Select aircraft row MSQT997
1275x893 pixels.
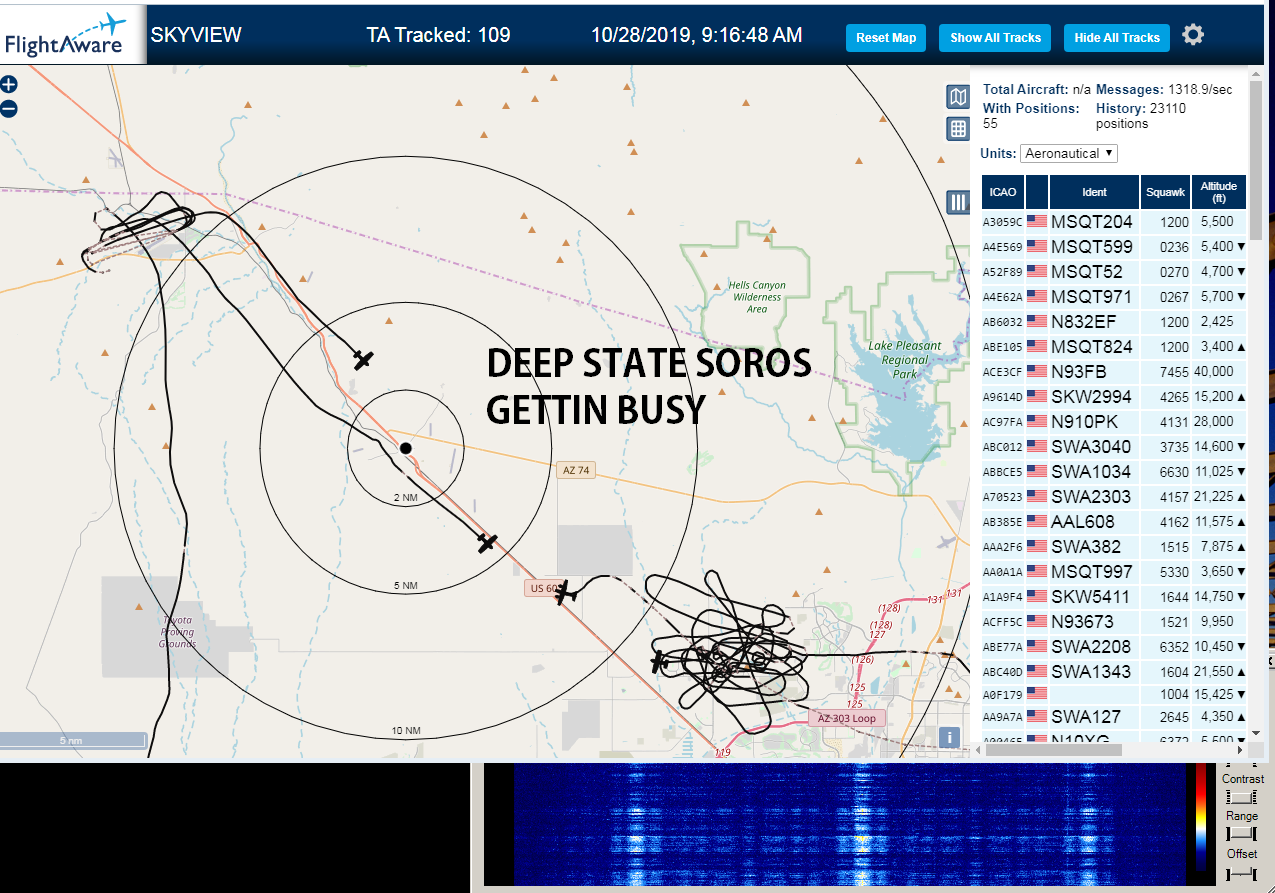point(1114,572)
